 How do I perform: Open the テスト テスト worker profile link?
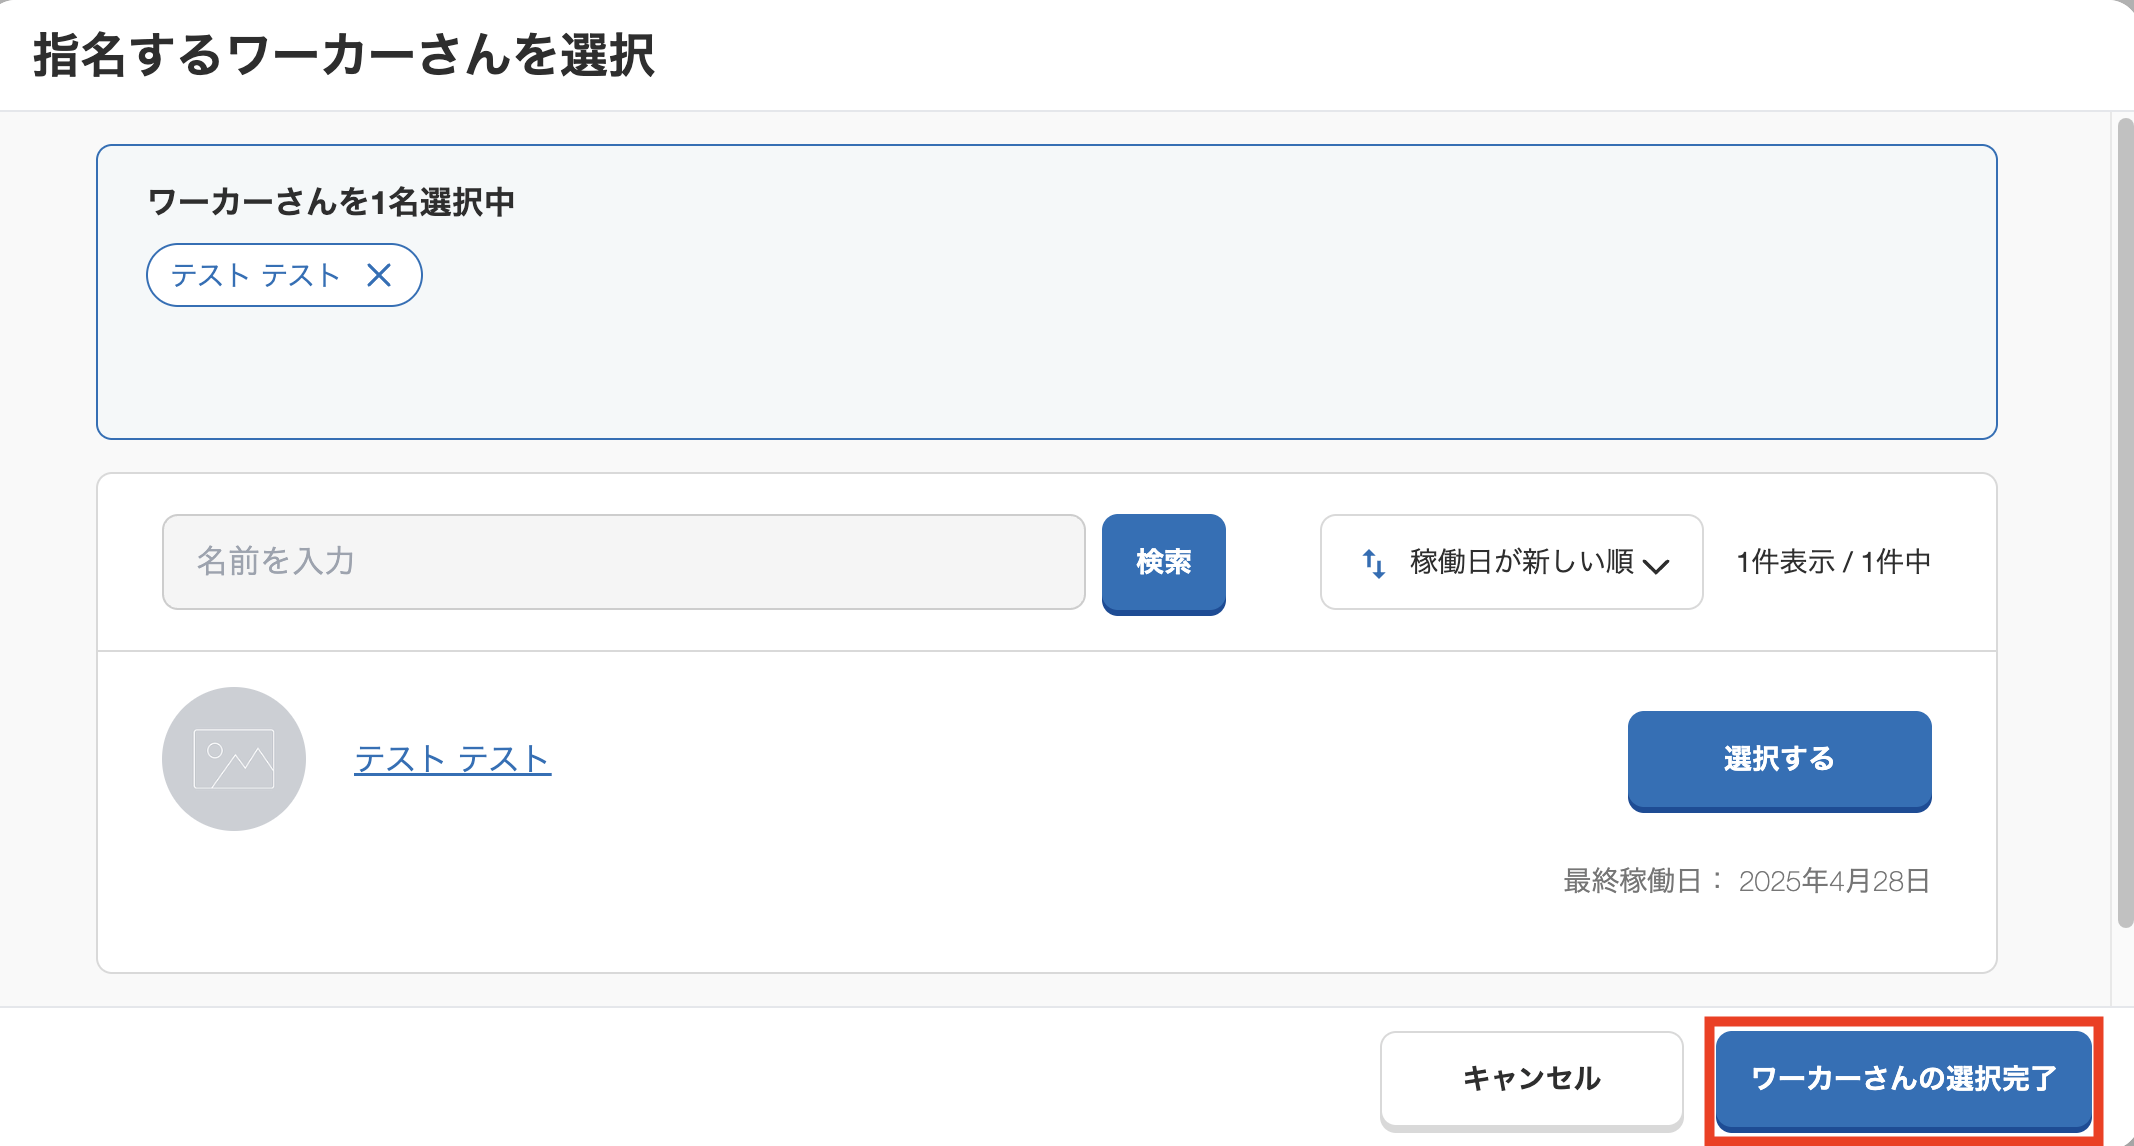[451, 759]
